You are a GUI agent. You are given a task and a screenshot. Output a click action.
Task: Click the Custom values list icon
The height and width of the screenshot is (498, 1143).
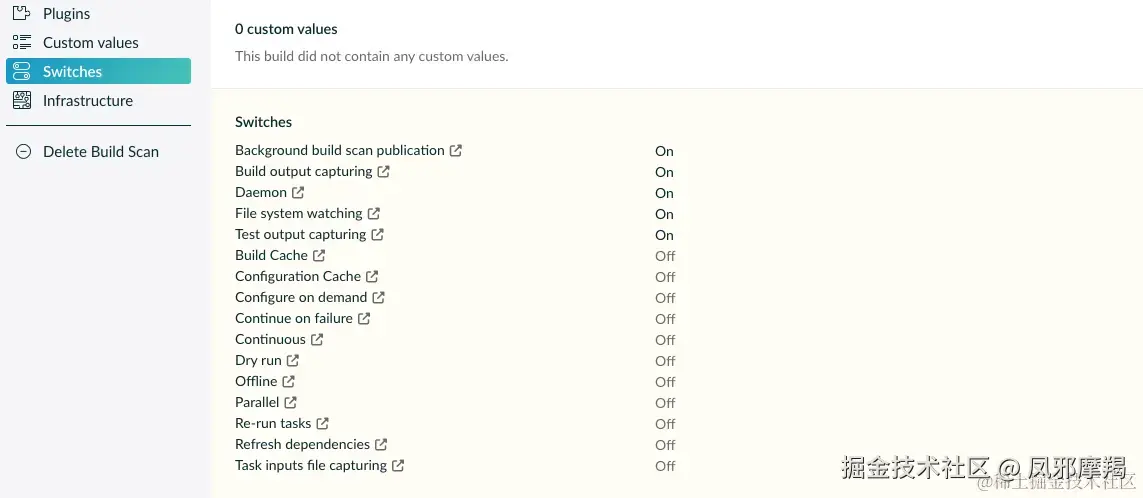tap(22, 43)
